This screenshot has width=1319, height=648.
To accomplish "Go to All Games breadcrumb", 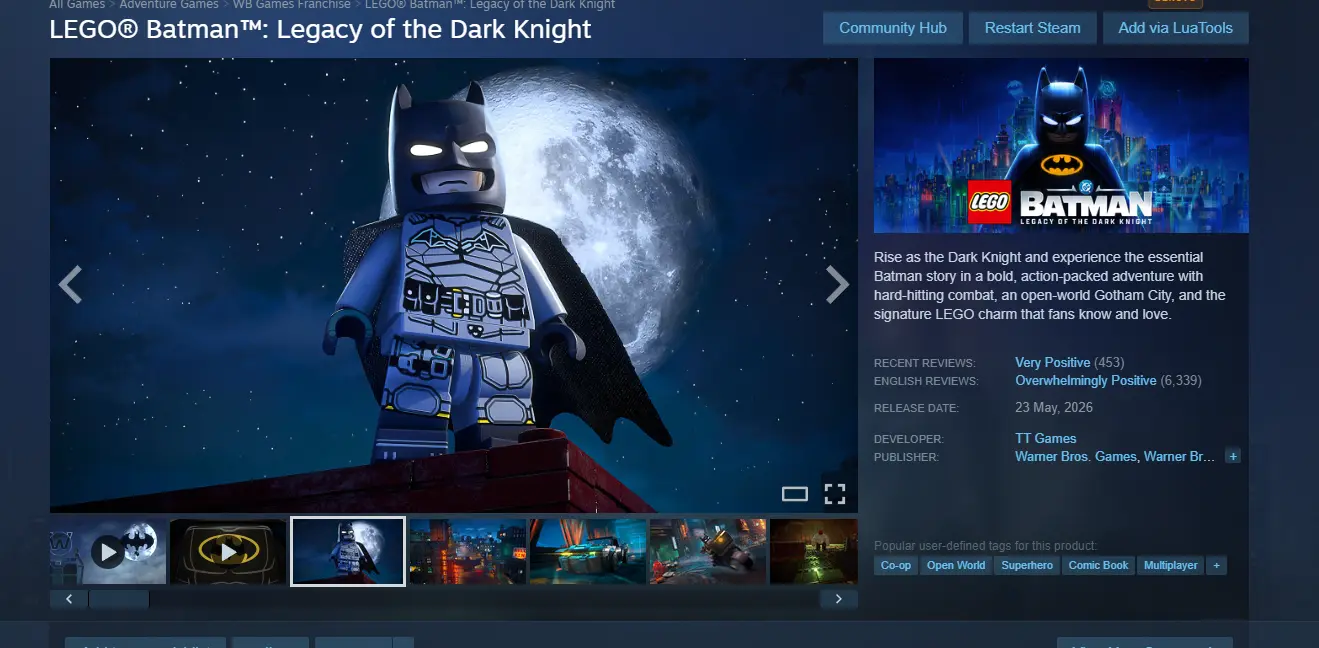I will click(x=77, y=4).
